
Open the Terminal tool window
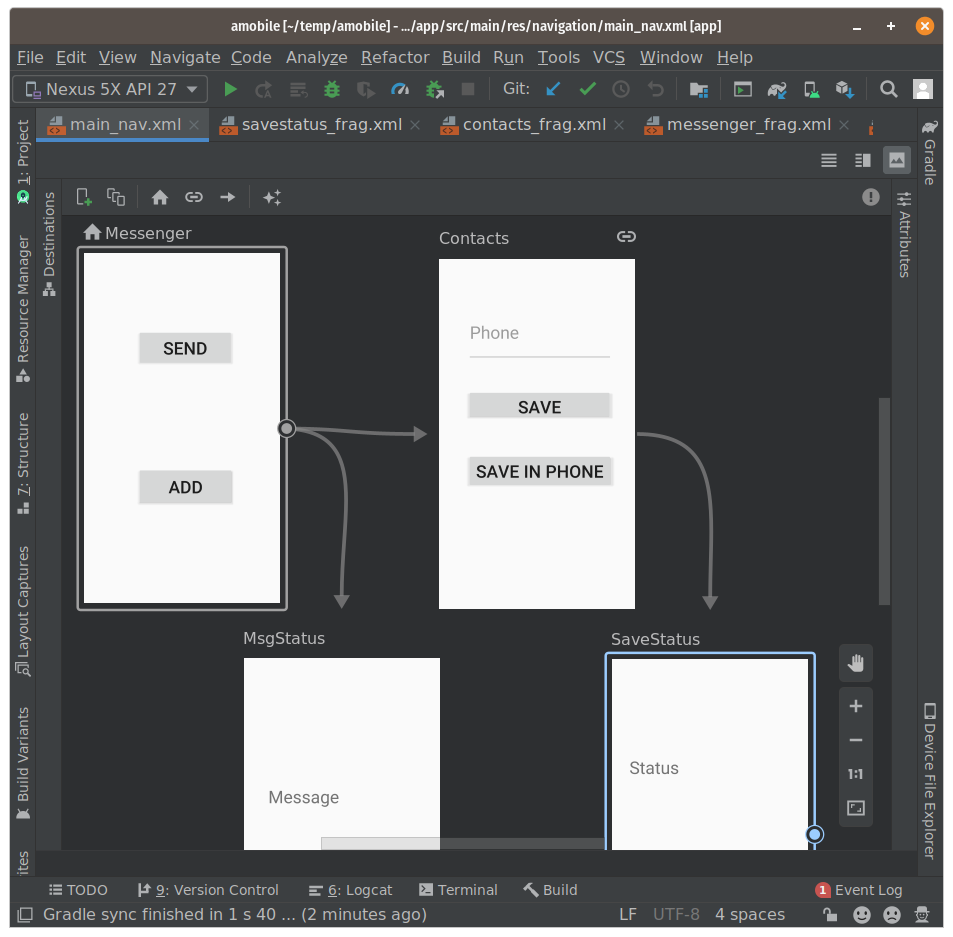point(458,890)
